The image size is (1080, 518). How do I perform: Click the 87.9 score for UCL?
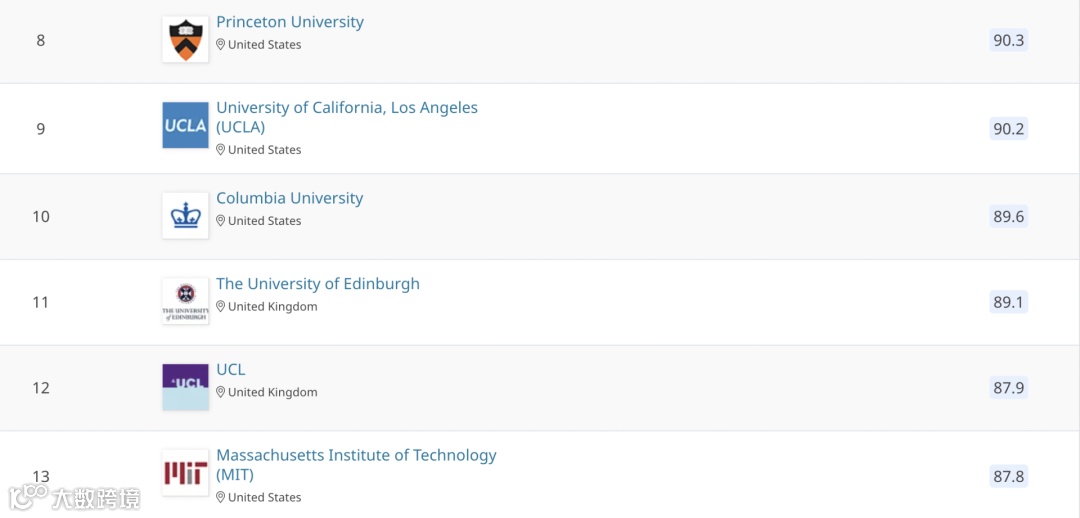(1008, 388)
